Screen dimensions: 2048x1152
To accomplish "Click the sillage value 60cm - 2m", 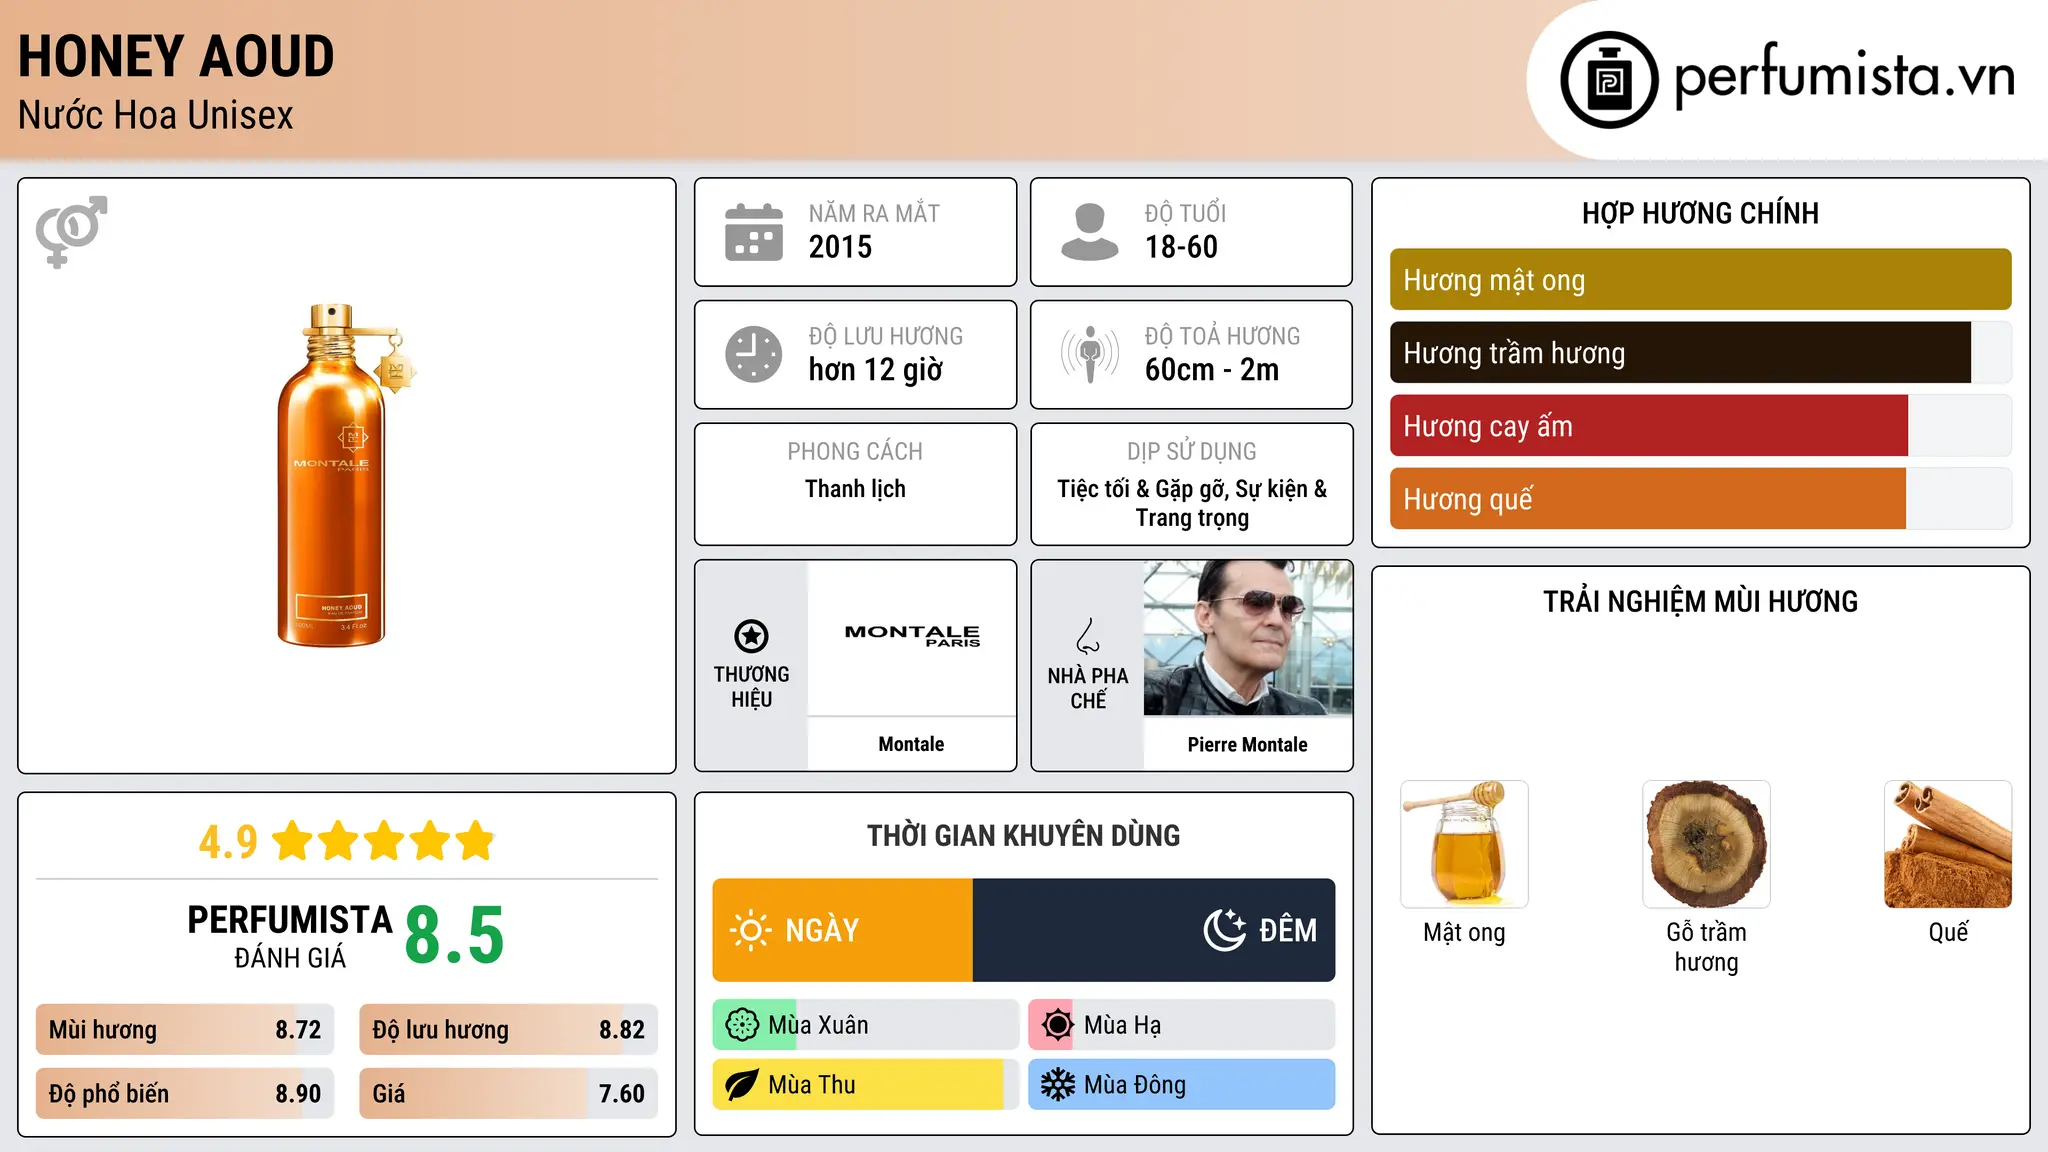I will [1212, 370].
